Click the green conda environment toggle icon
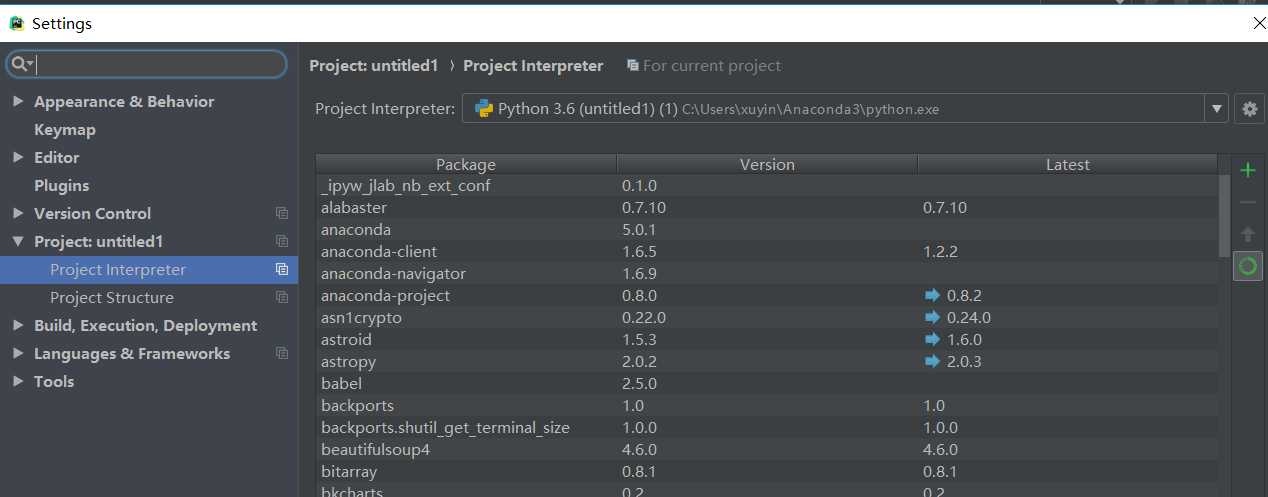The height and width of the screenshot is (497, 1268). 1247,266
